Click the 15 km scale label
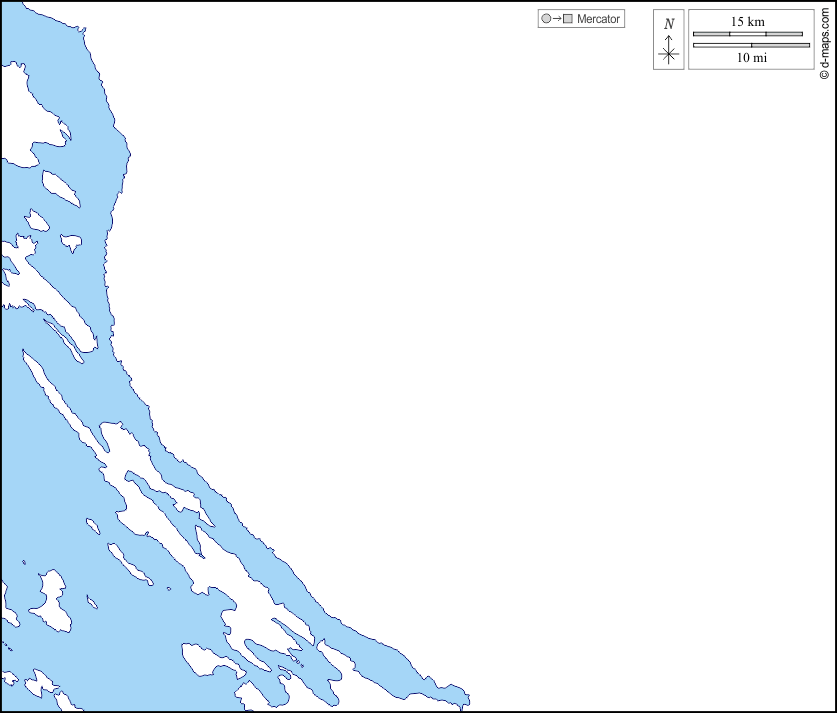The image size is (837, 713). [748, 21]
